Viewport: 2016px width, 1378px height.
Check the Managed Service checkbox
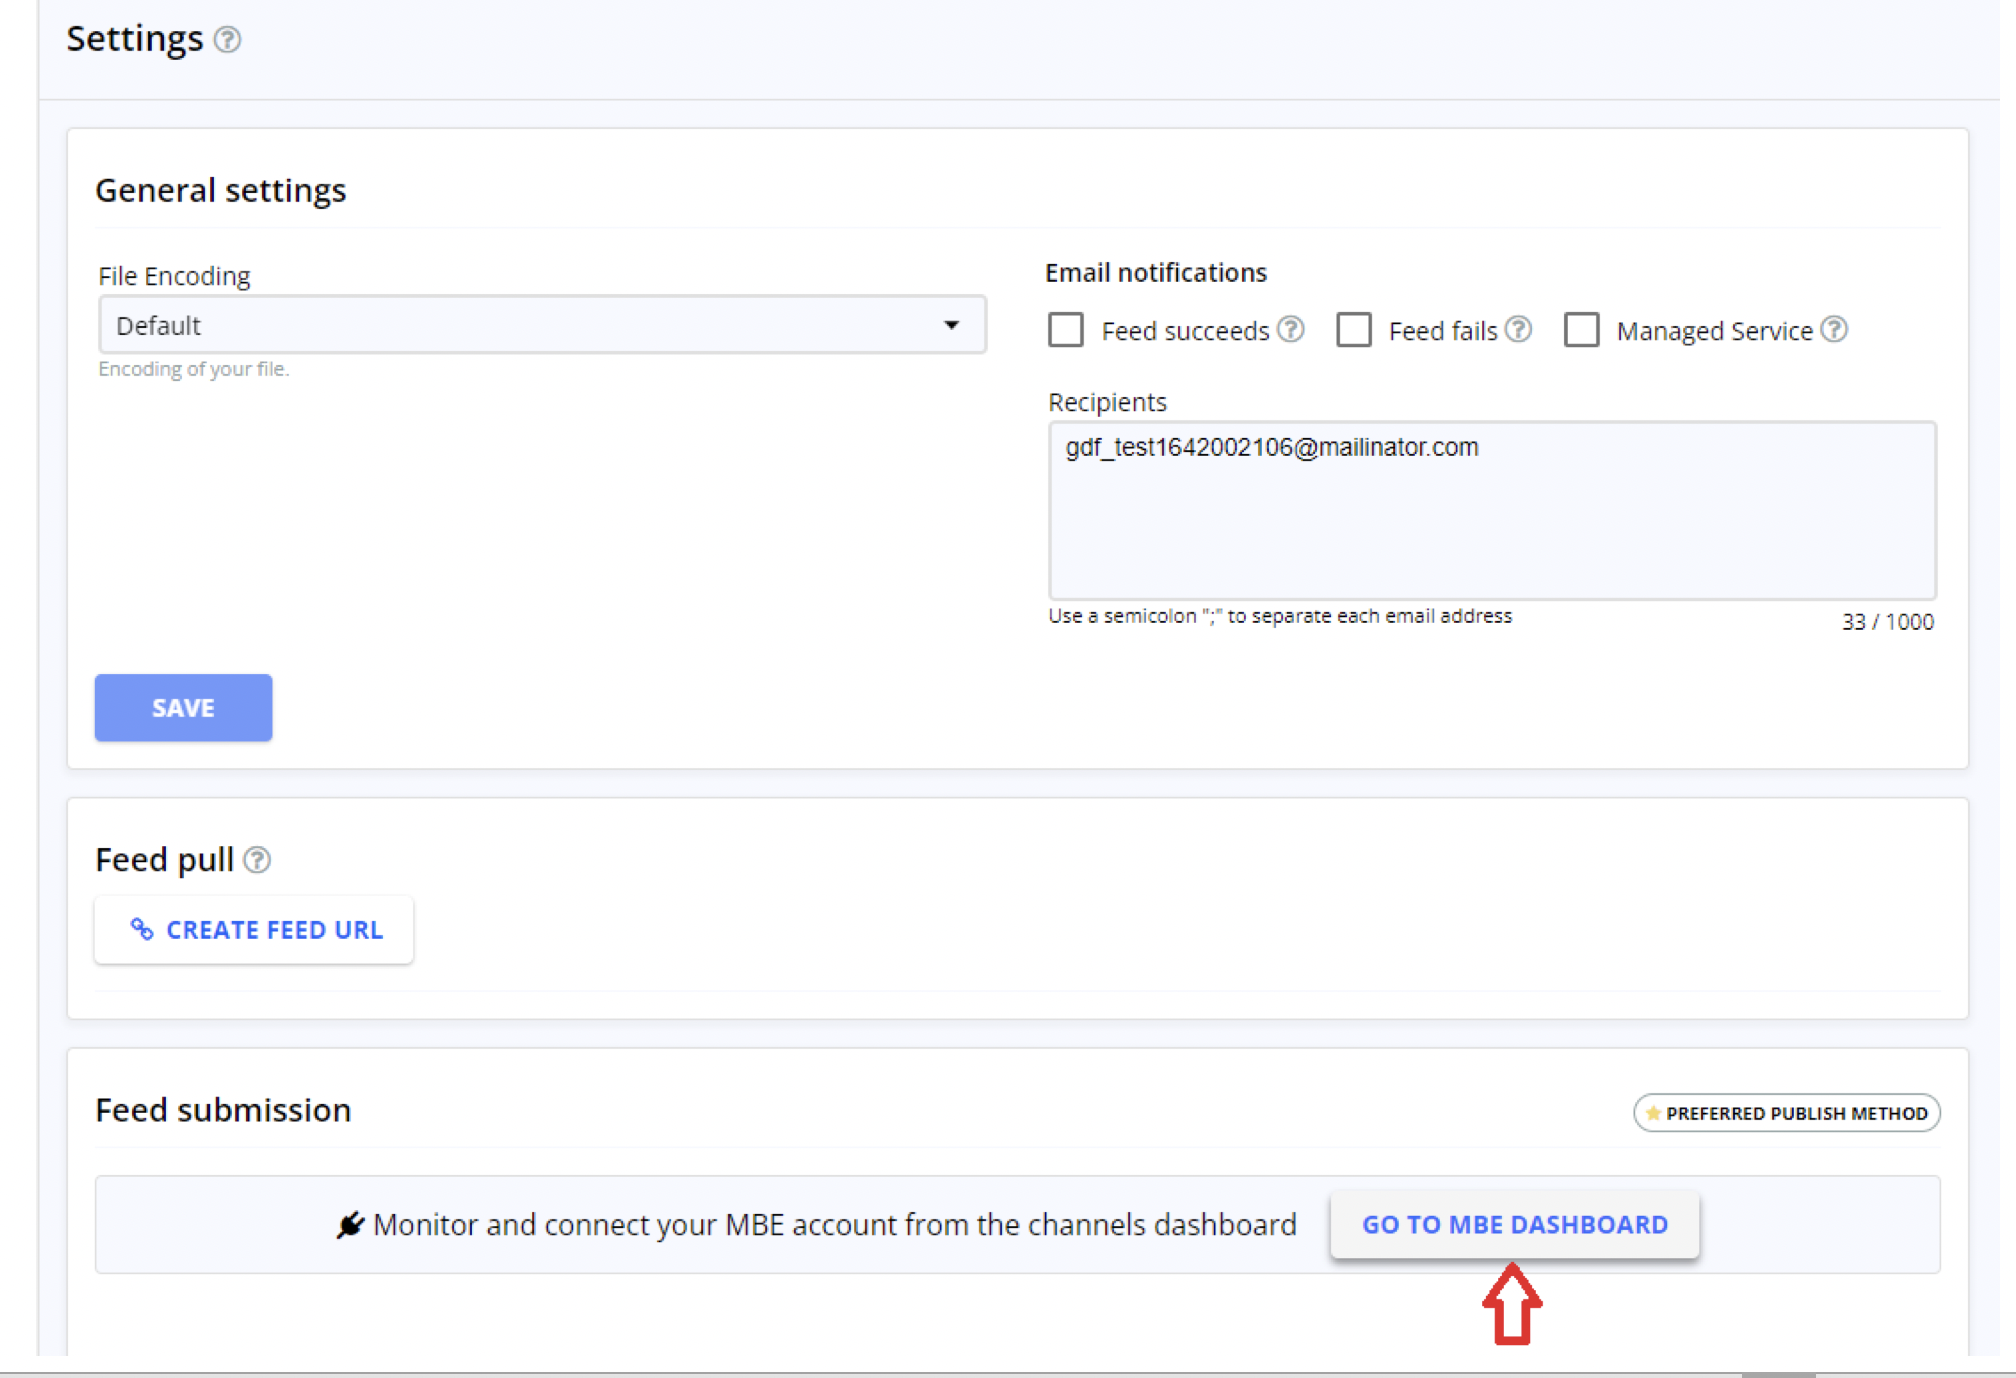(1582, 329)
